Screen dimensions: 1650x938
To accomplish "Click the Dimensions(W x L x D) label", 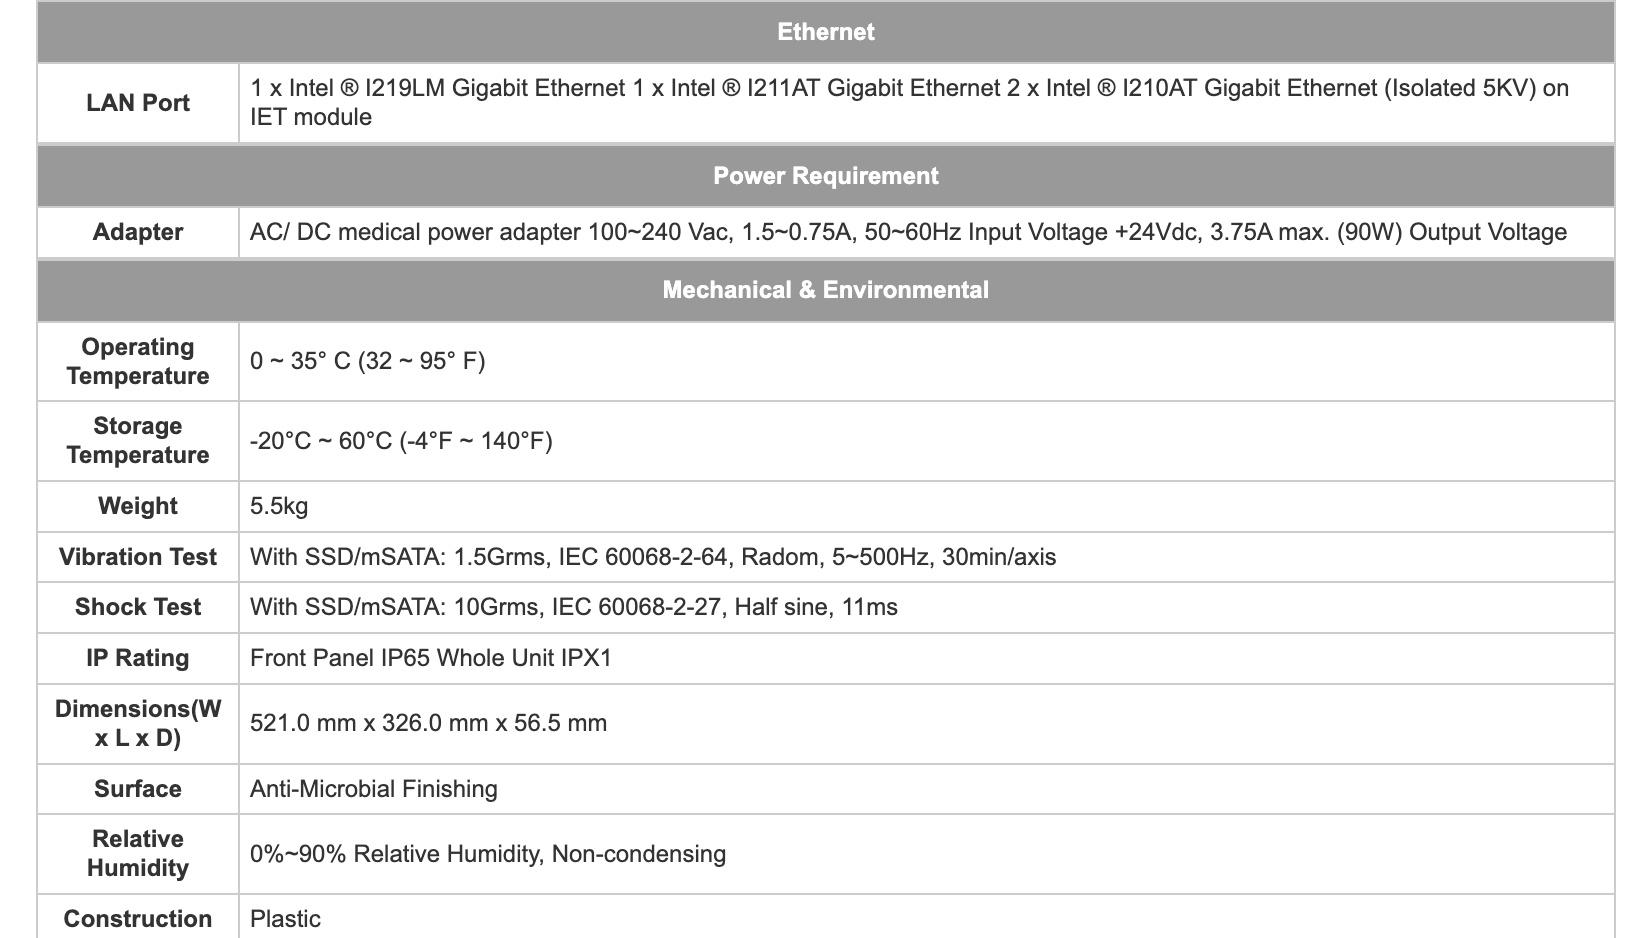I will pos(138,723).
